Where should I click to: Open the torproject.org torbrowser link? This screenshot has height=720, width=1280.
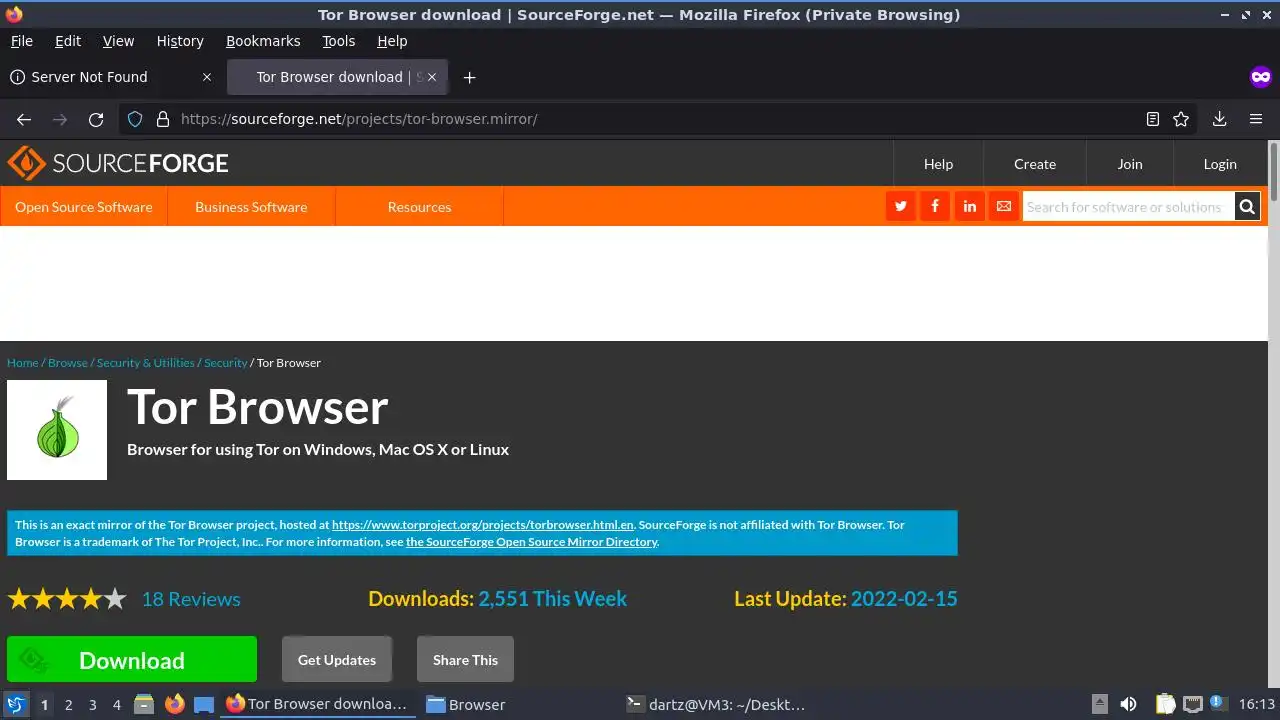click(483, 525)
